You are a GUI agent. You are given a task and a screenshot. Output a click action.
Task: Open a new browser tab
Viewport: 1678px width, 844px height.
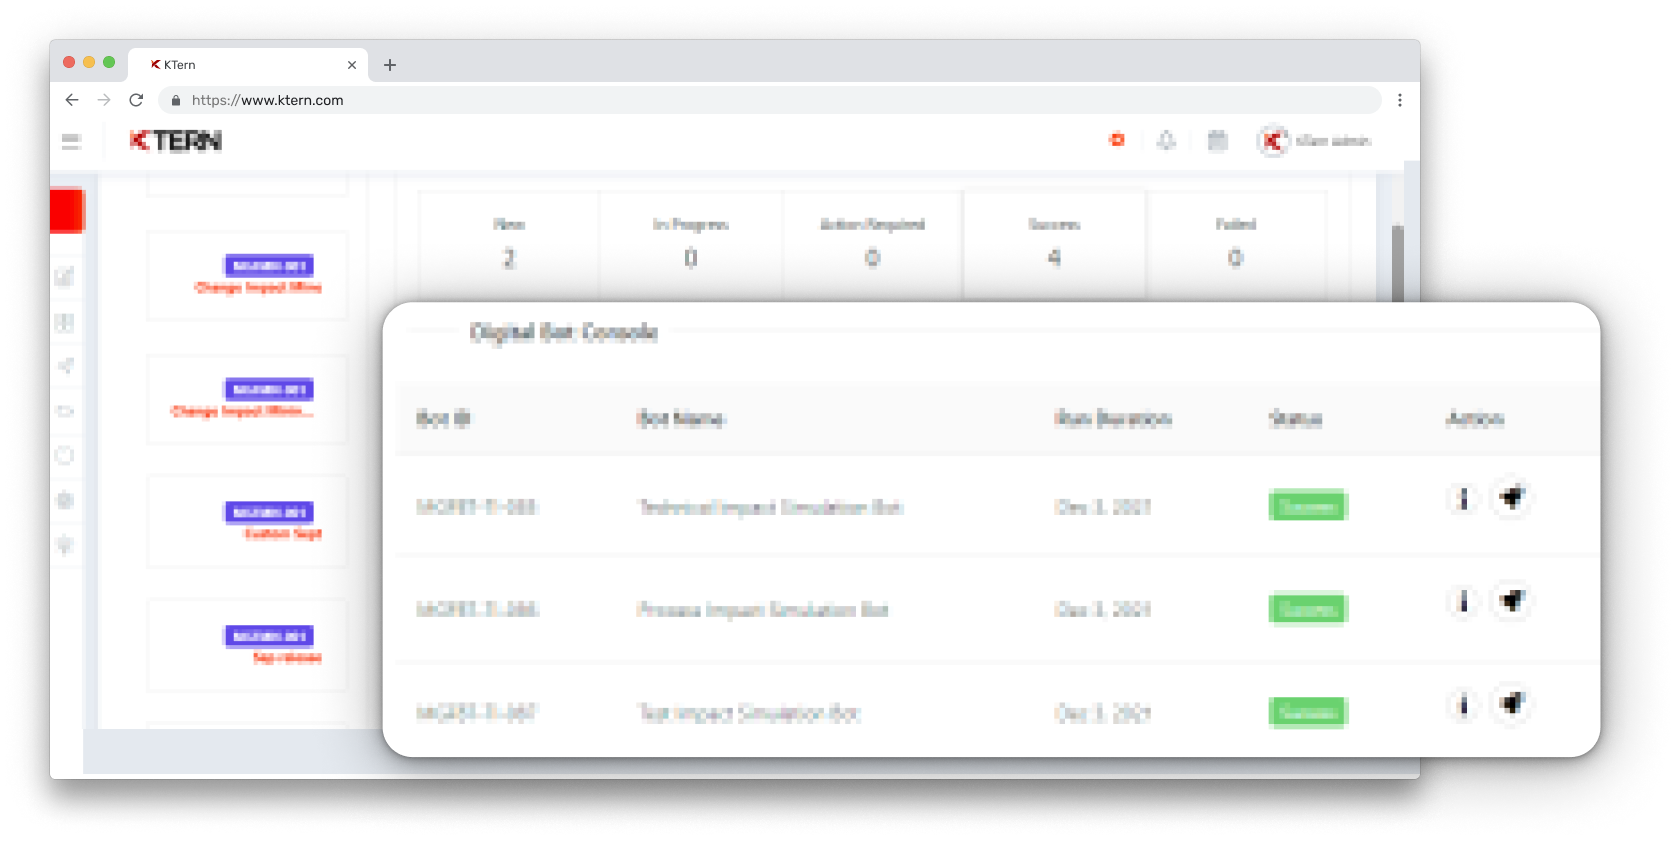click(390, 65)
